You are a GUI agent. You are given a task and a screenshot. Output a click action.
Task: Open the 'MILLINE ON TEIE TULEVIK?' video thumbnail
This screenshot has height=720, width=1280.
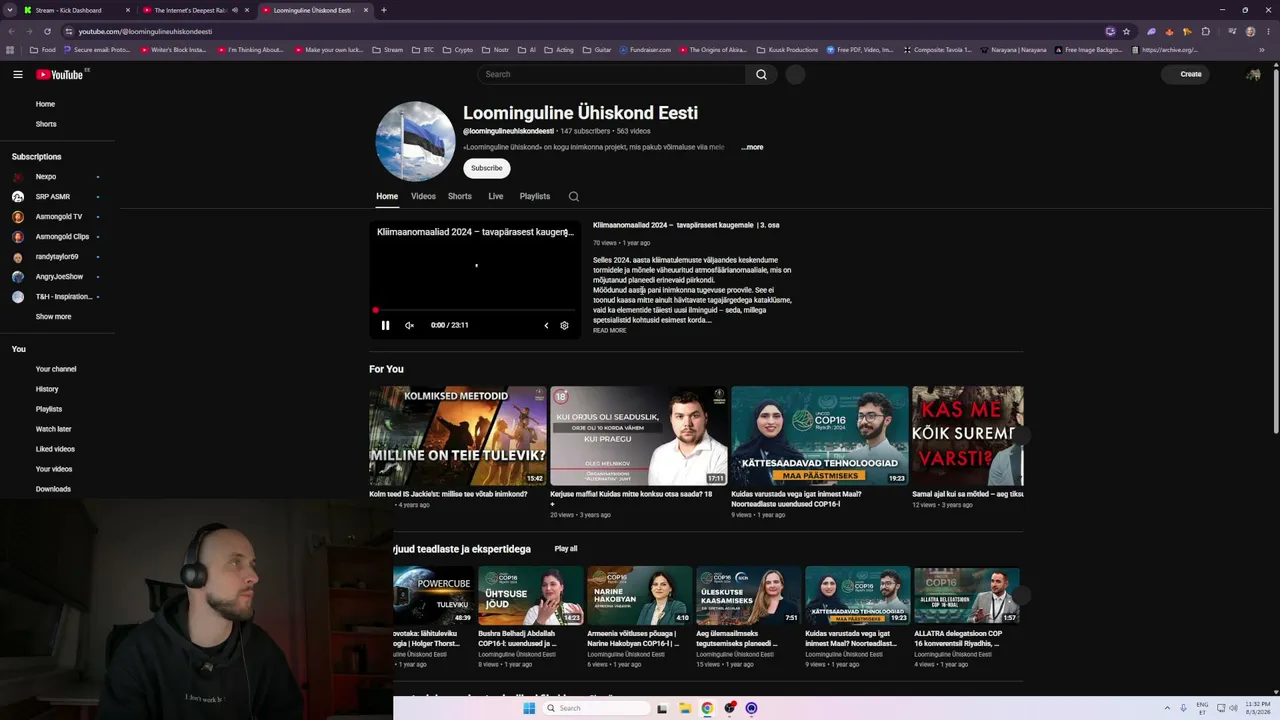coord(458,436)
